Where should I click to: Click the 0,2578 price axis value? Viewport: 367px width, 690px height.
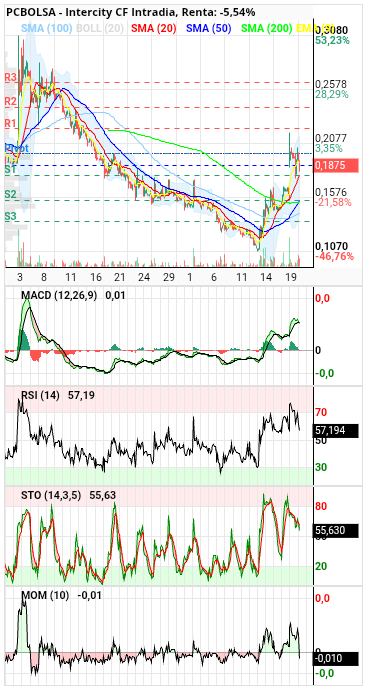click(332, 84)
